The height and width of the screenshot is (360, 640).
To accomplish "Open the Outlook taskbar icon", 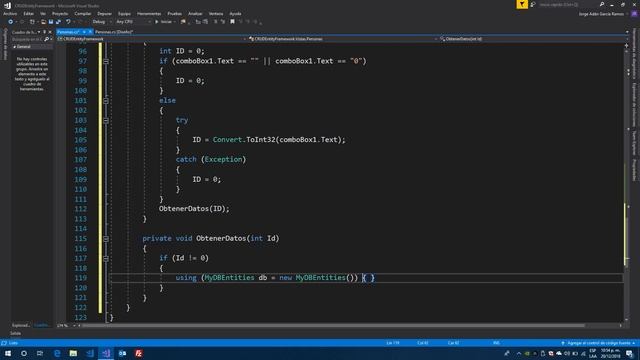I will click(x=122, y=353).
